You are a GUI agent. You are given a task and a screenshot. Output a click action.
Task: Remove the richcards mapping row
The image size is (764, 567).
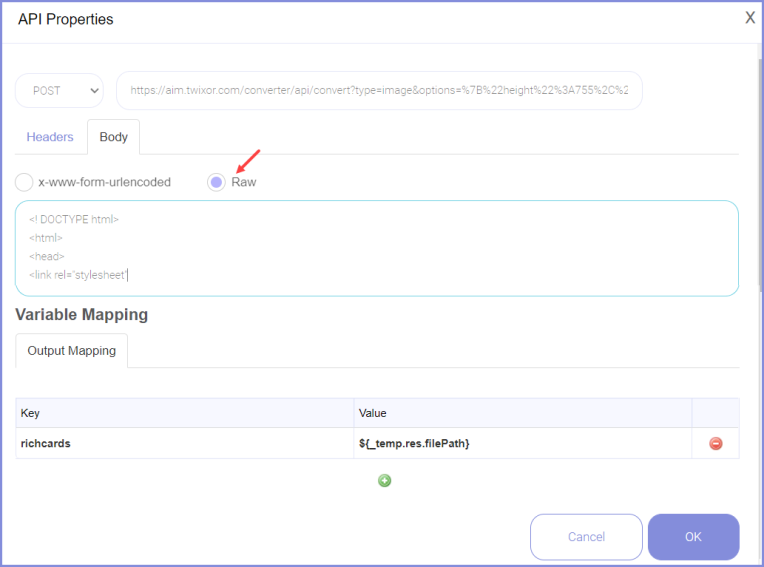(x=715, y=444)
